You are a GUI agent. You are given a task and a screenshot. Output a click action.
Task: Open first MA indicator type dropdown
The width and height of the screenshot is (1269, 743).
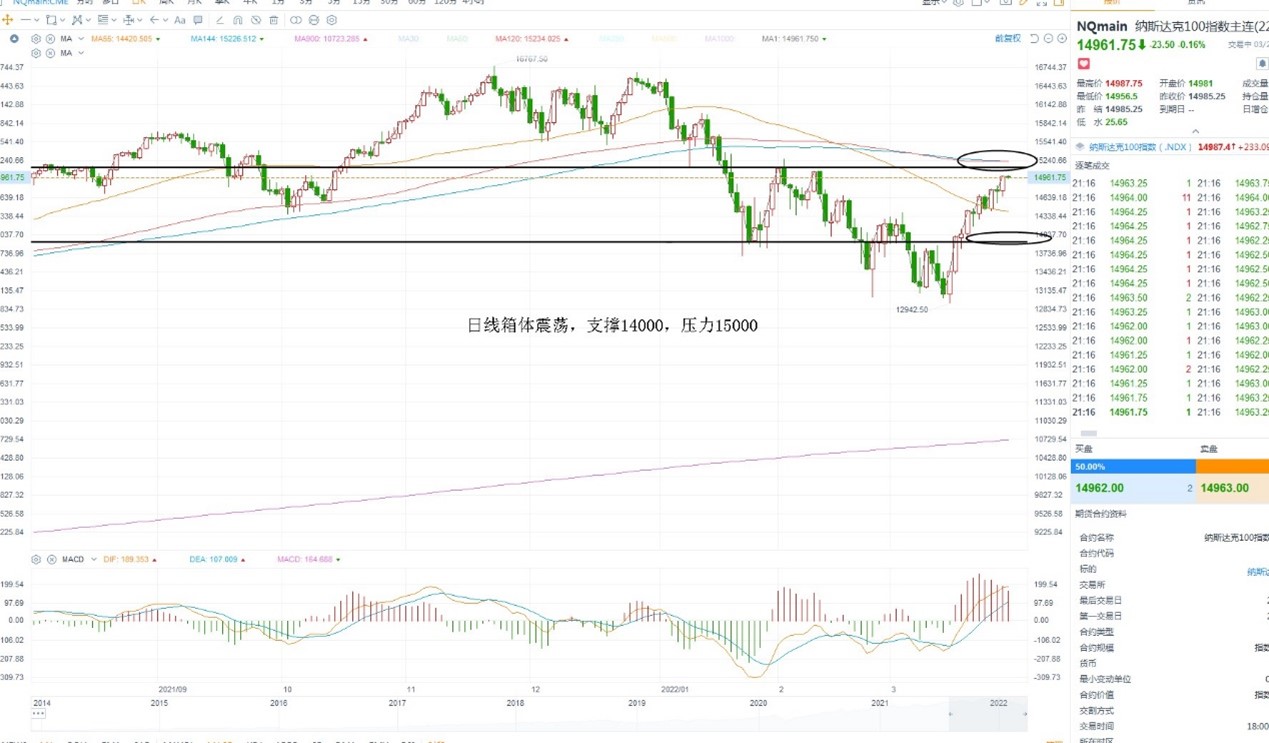(81, 39)
